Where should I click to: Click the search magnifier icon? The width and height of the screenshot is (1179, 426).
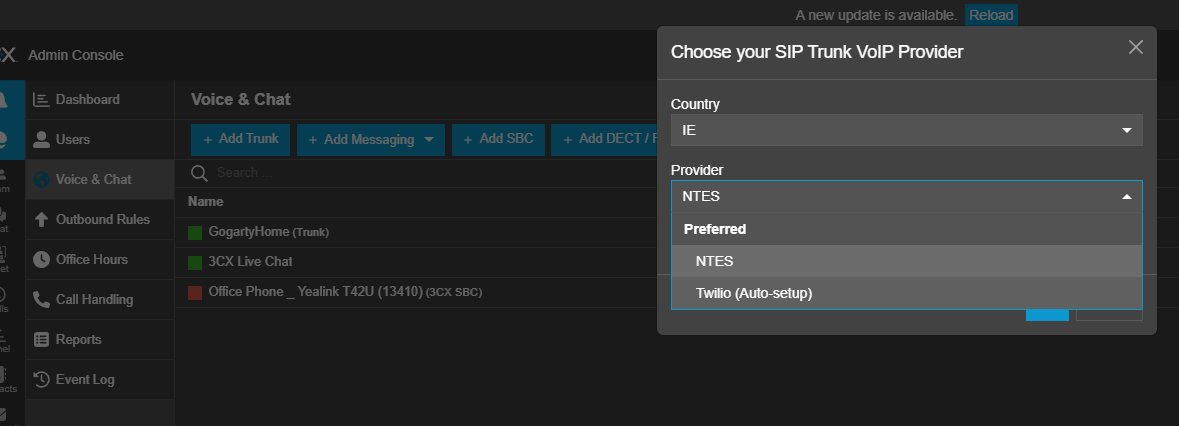pyautogui.click(x=199, y=173)
